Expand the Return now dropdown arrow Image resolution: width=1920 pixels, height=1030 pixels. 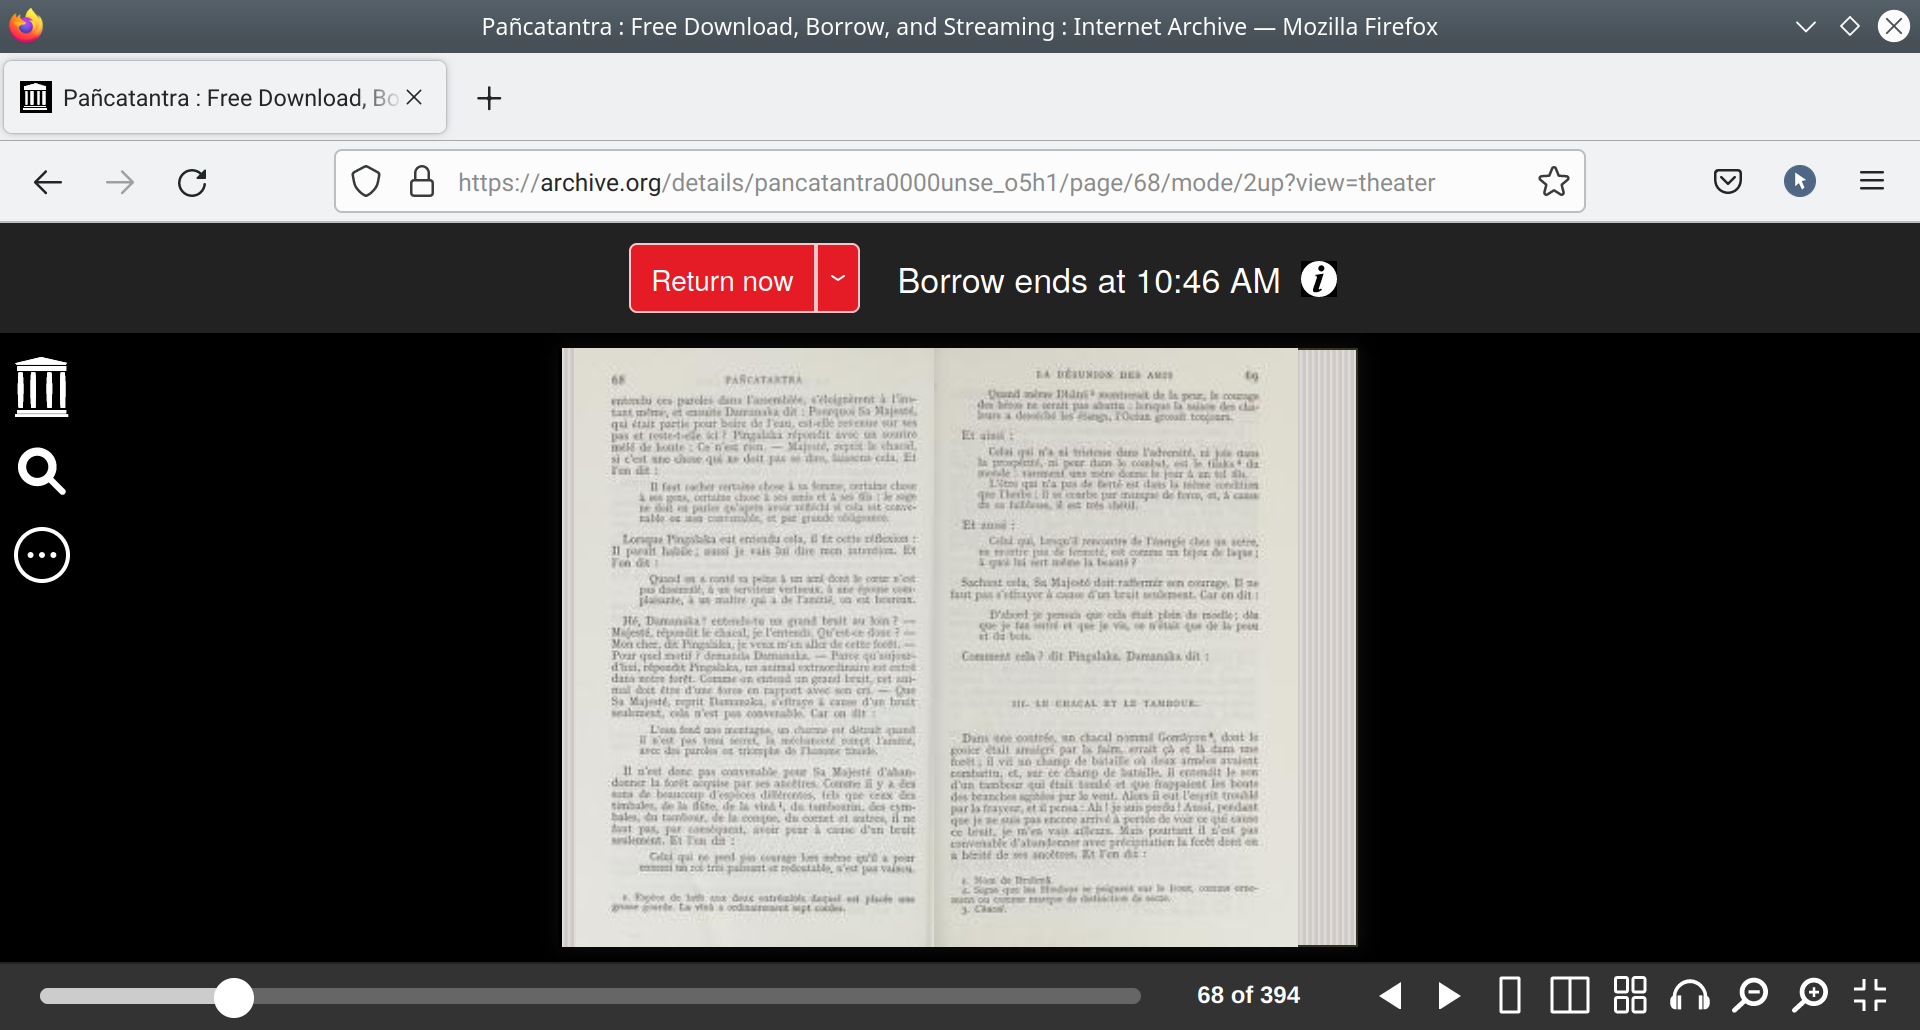pos(838,279)
